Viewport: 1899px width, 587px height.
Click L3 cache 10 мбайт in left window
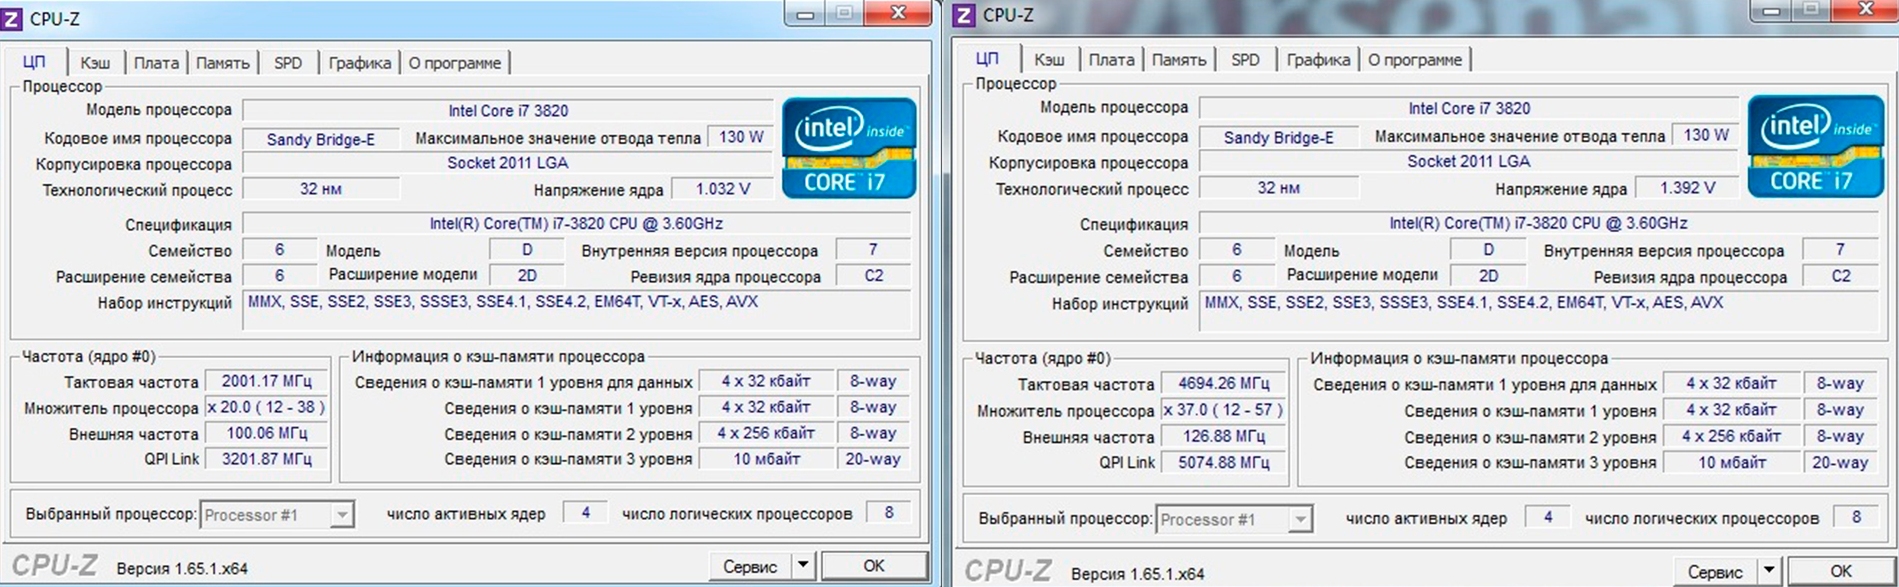tap(767, 459)
